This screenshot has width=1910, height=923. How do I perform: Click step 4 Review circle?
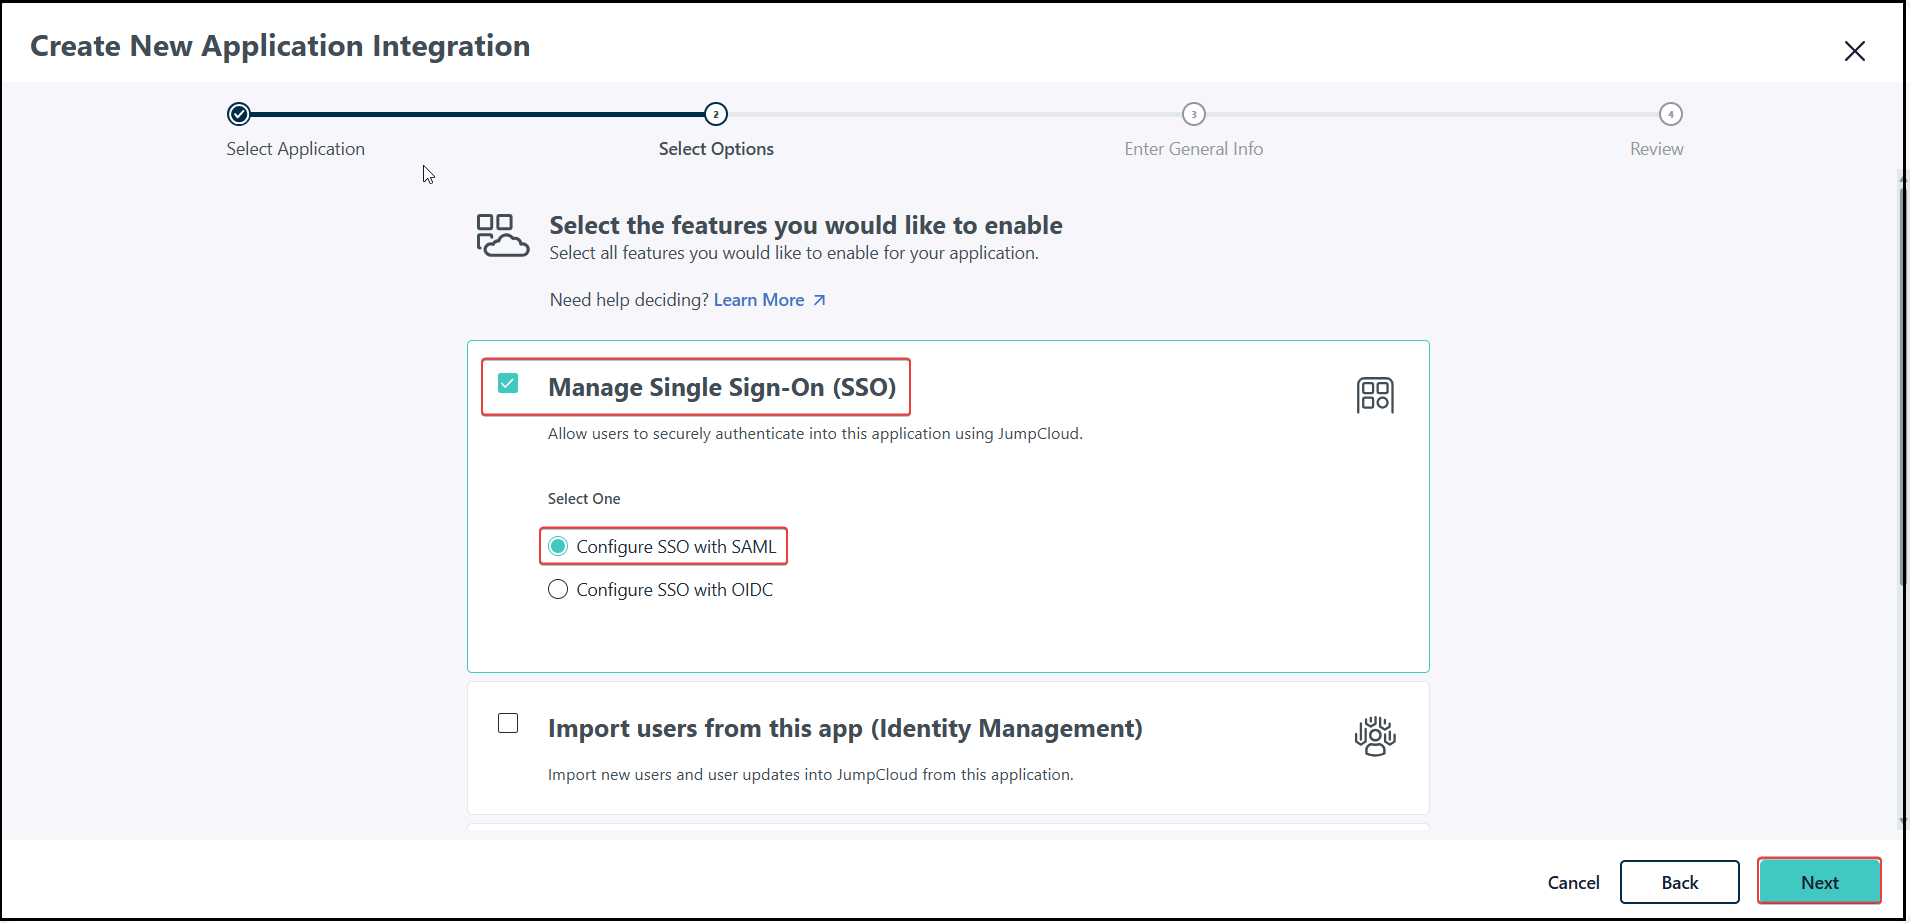(1670, 114)
